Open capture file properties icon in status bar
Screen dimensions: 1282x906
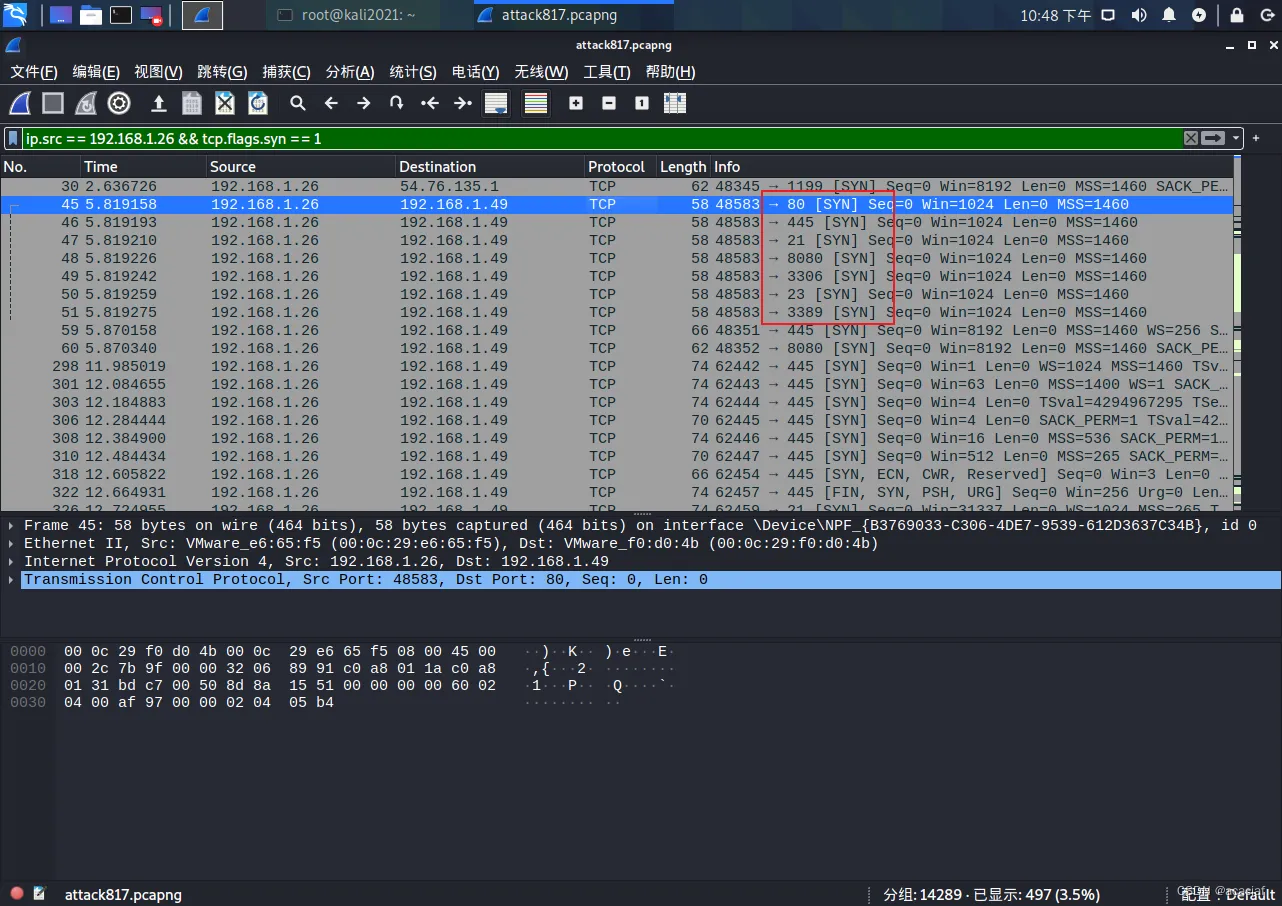pos(40,893)
